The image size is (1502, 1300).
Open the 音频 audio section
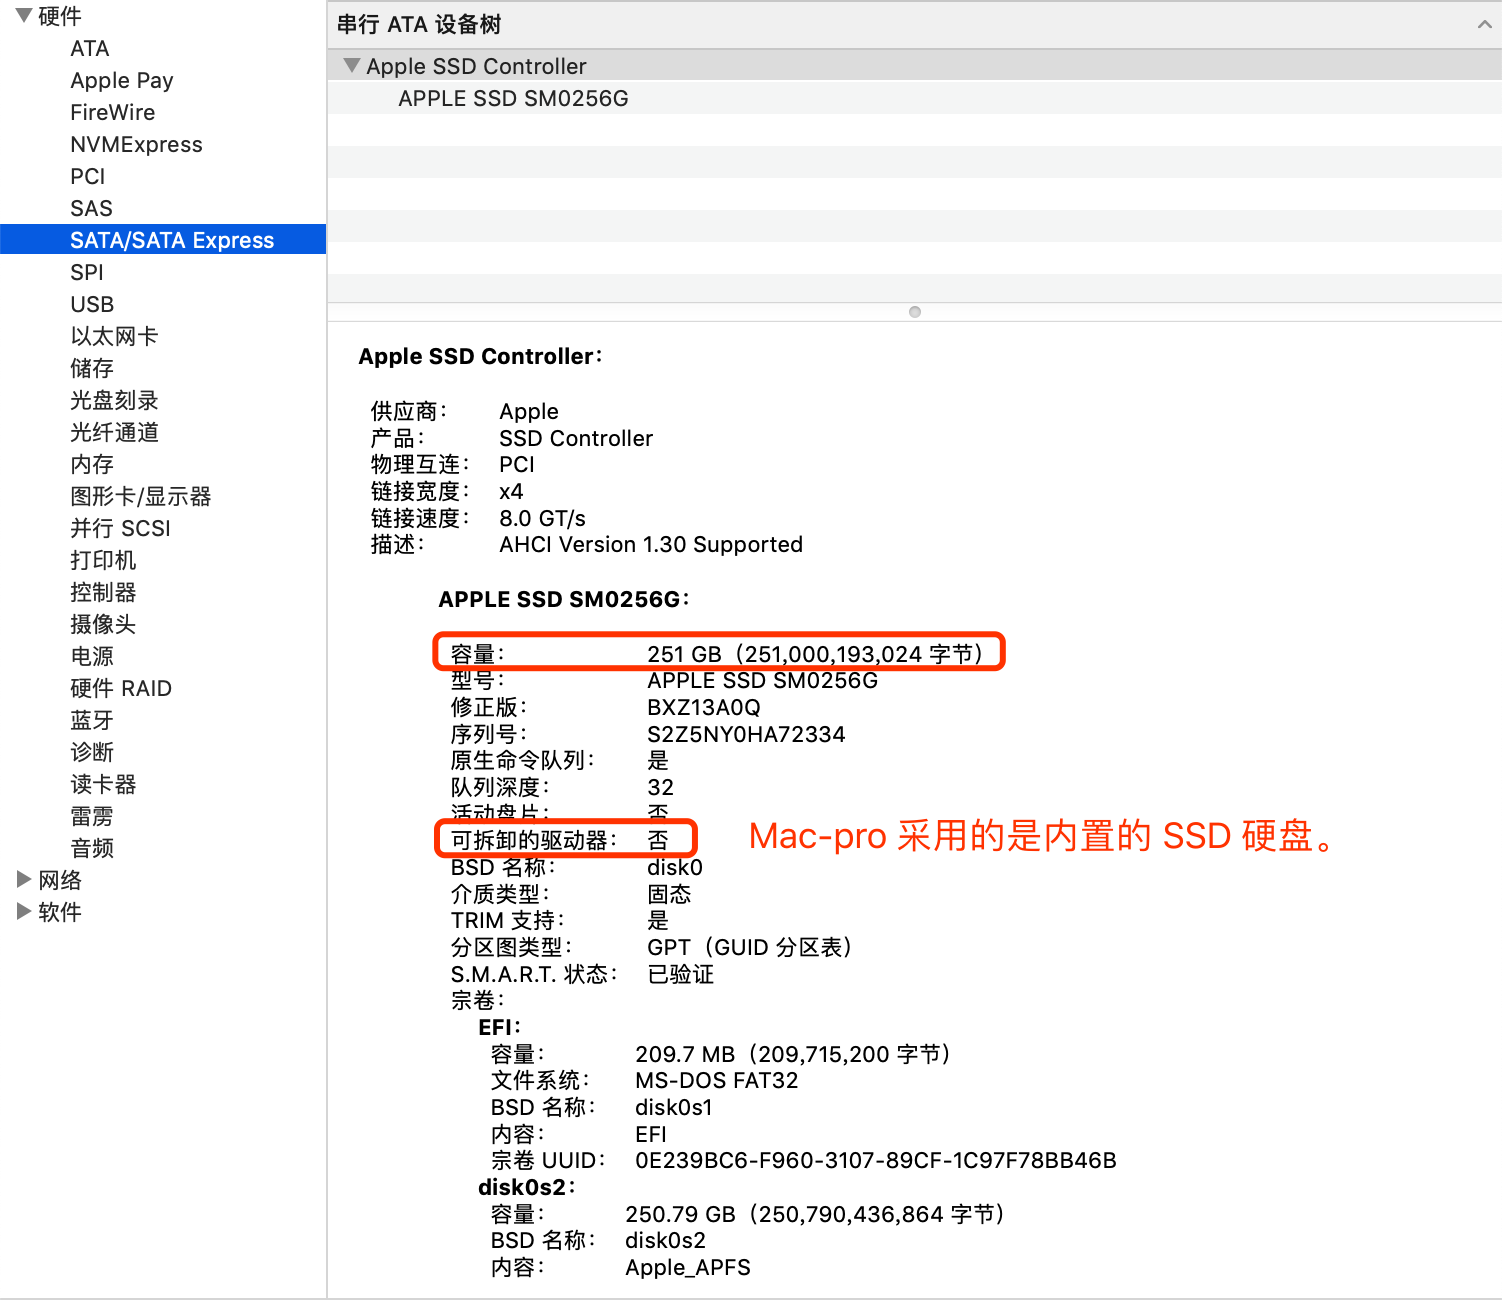92,848
